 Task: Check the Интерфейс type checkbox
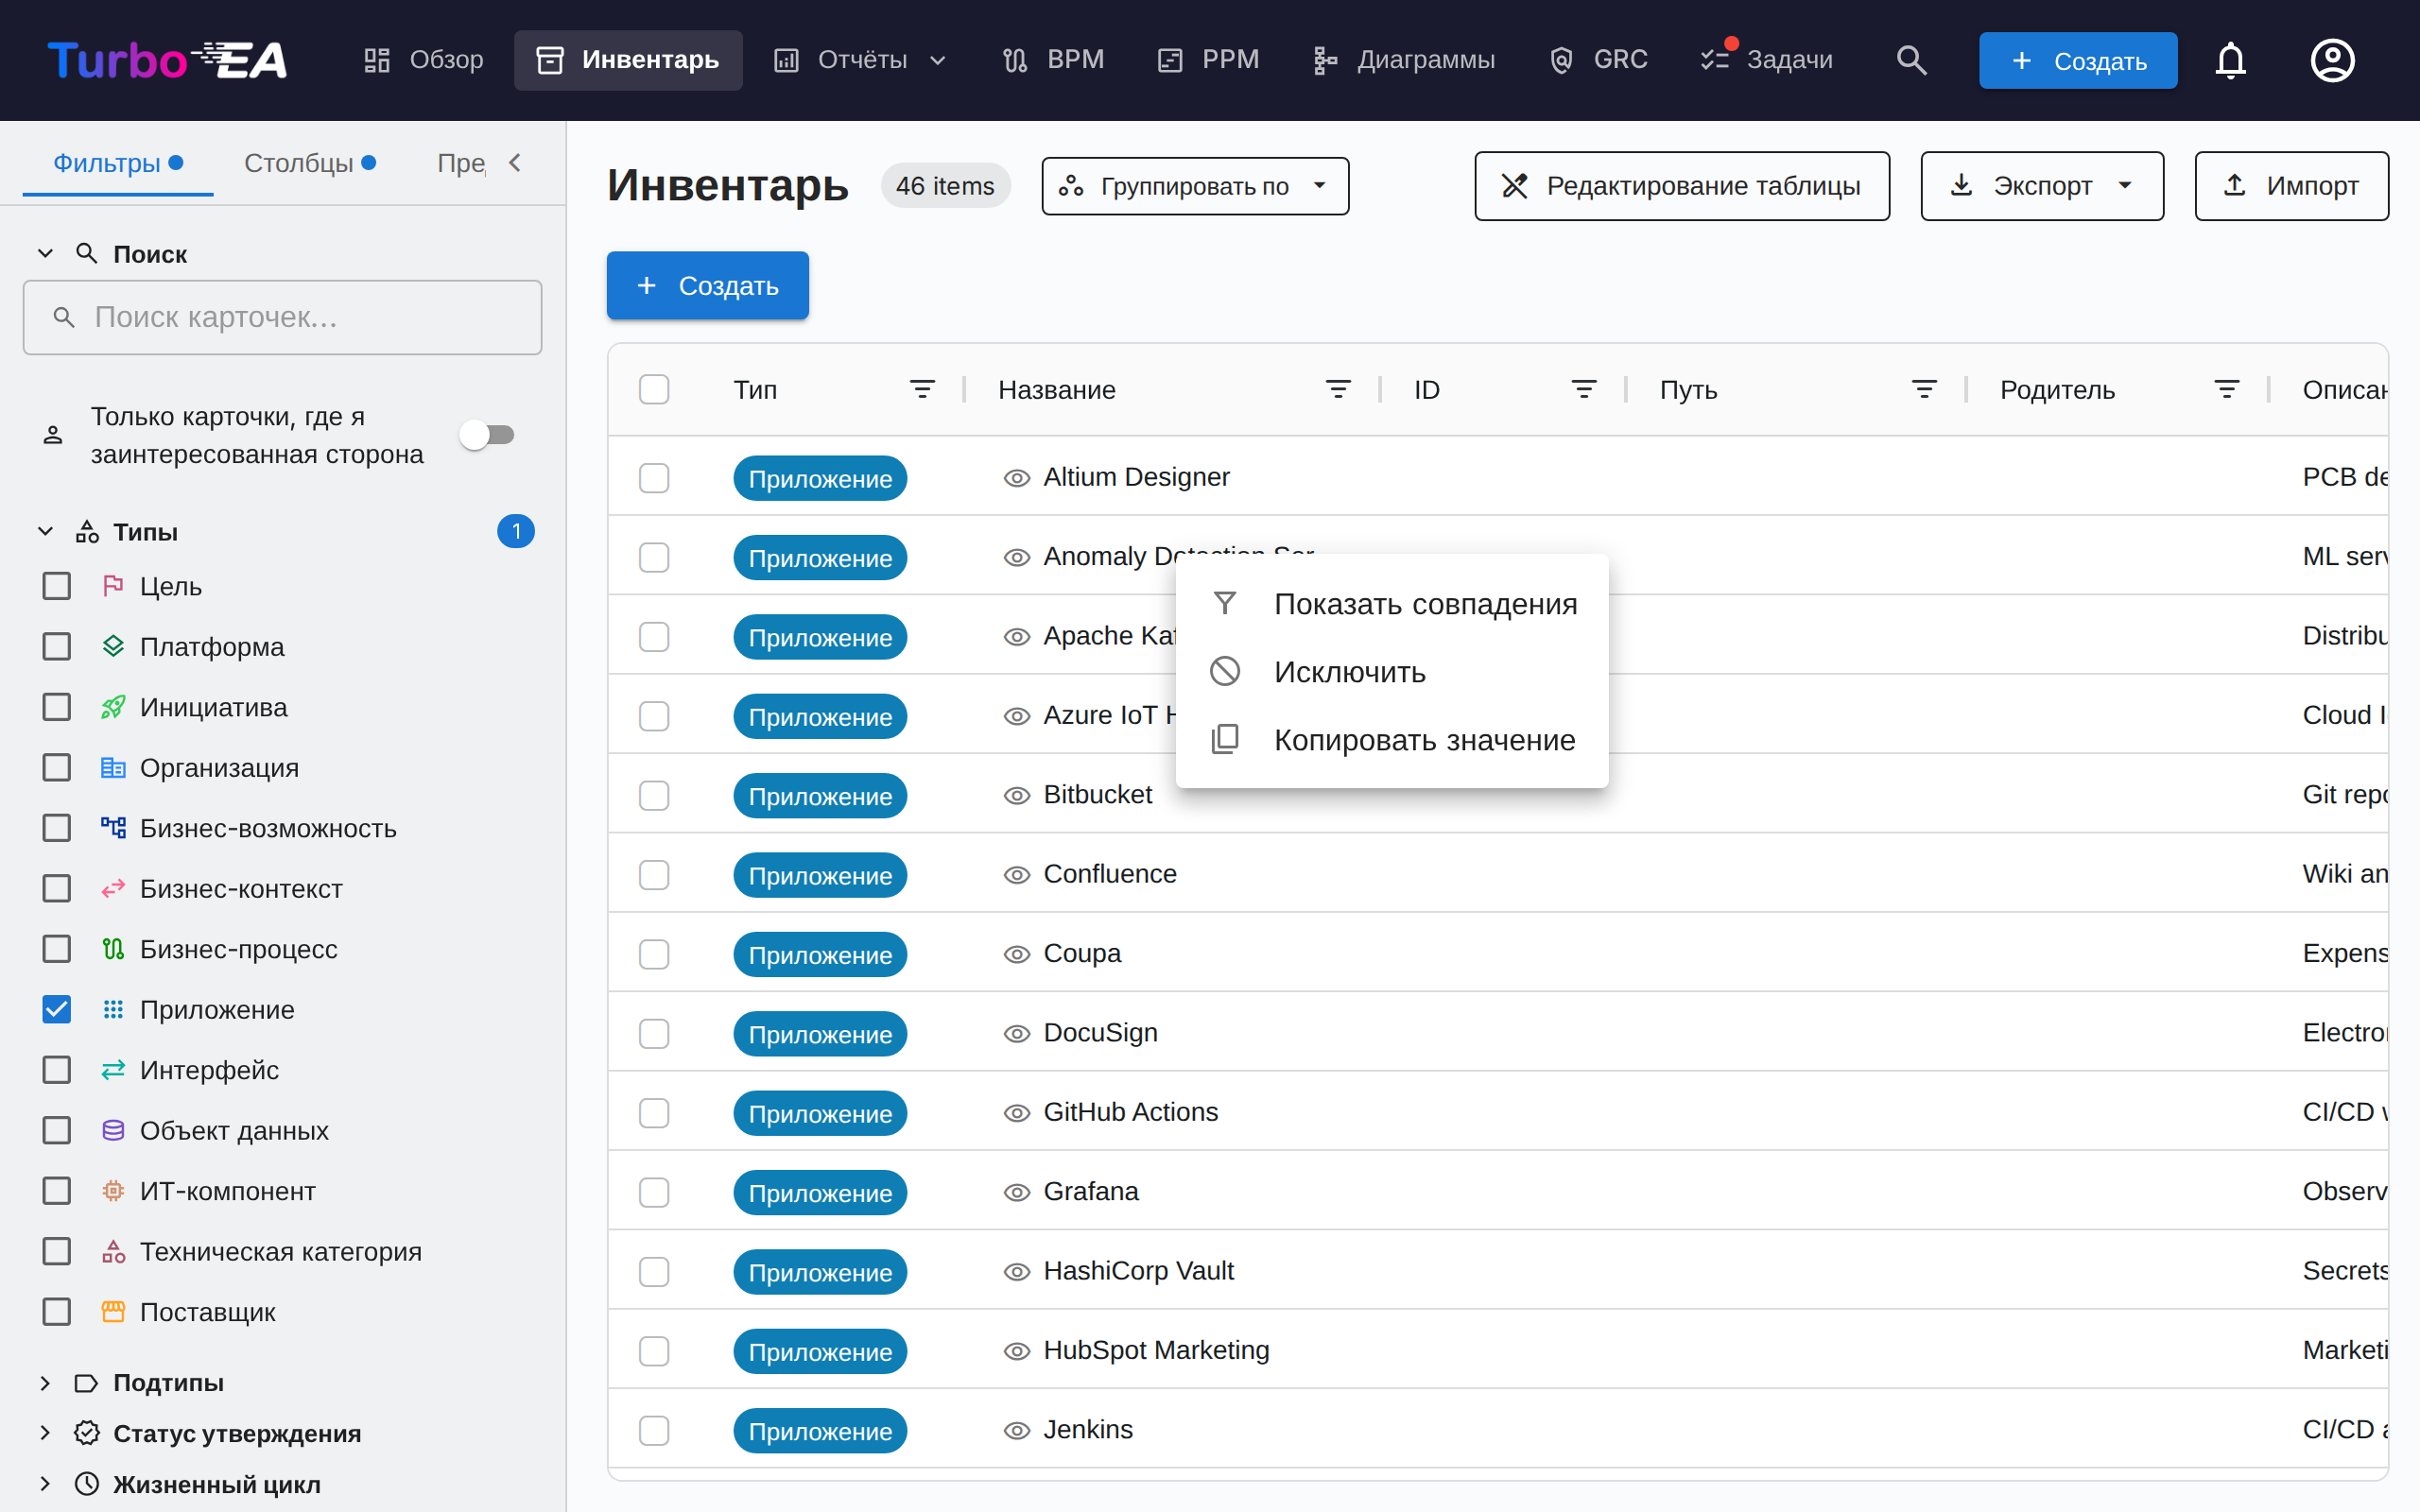(x=57, y=1070)
